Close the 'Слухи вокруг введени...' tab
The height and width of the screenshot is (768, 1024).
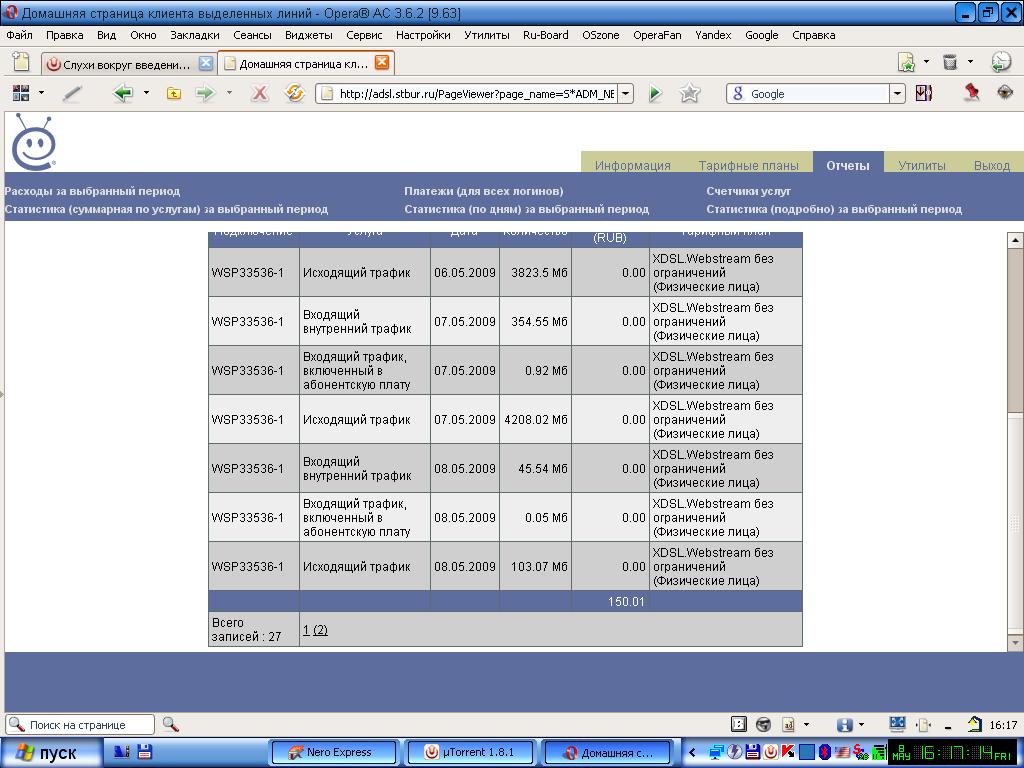[x=206, y=63]
